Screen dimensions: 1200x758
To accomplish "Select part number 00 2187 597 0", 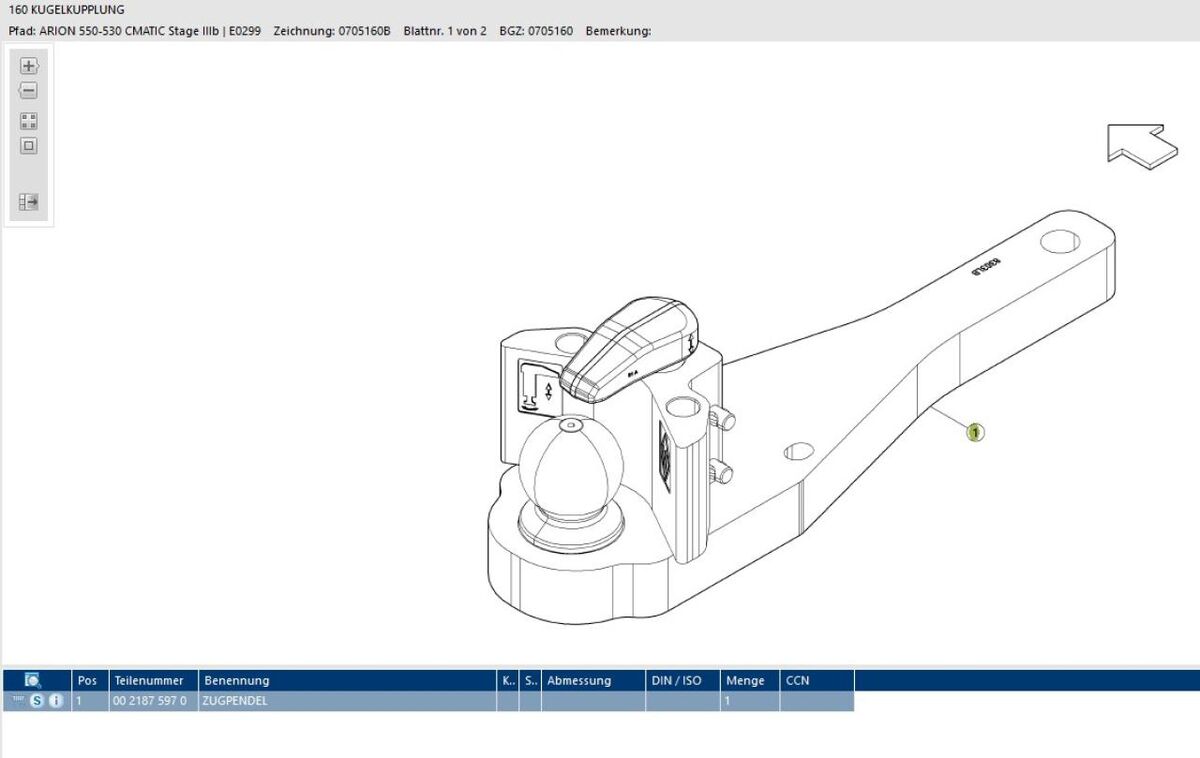I will pos(150,701).
